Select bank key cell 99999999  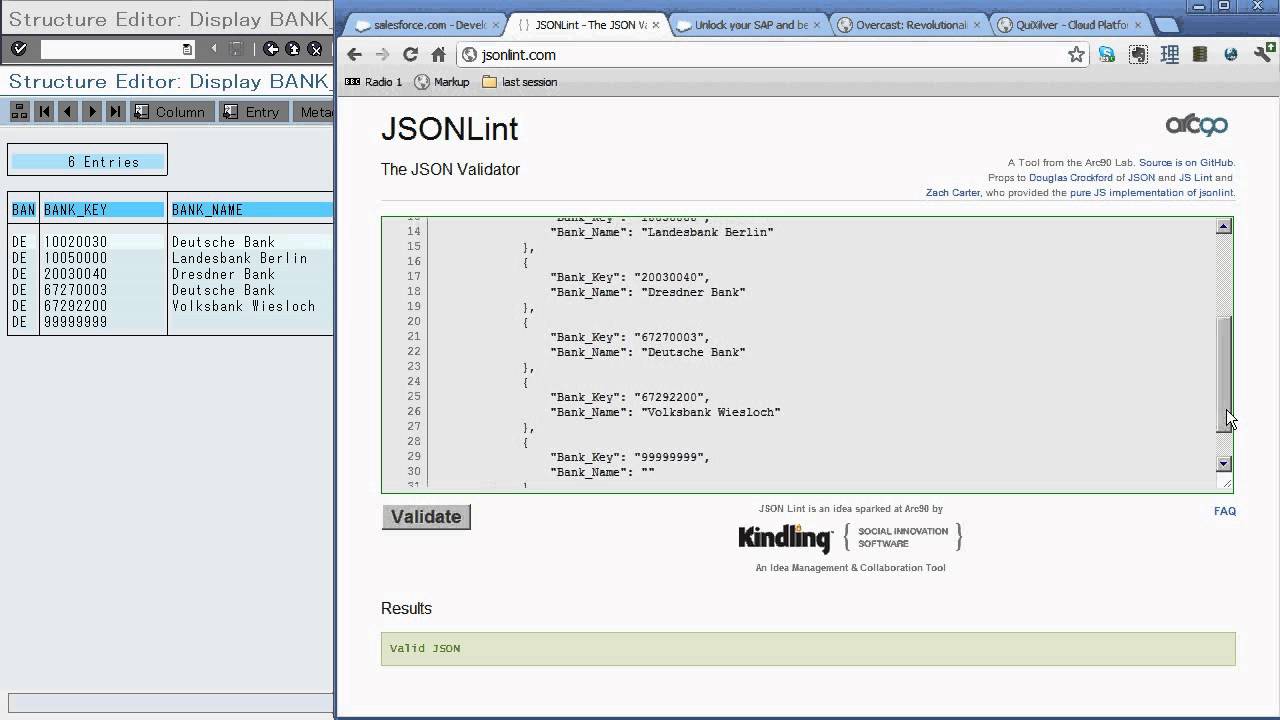102,322
